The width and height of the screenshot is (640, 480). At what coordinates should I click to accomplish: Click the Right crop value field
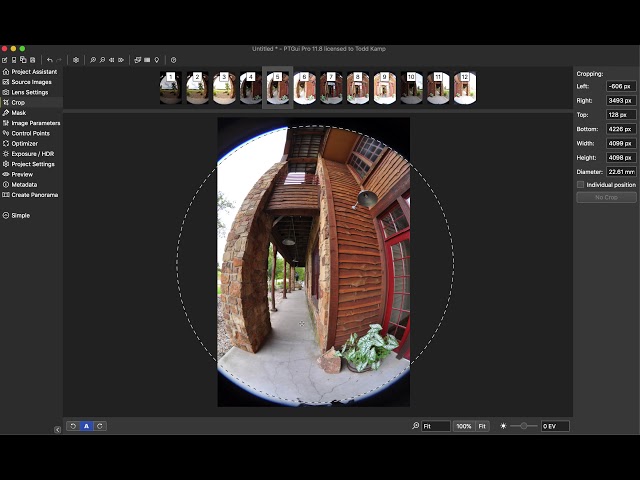point(621,100)
